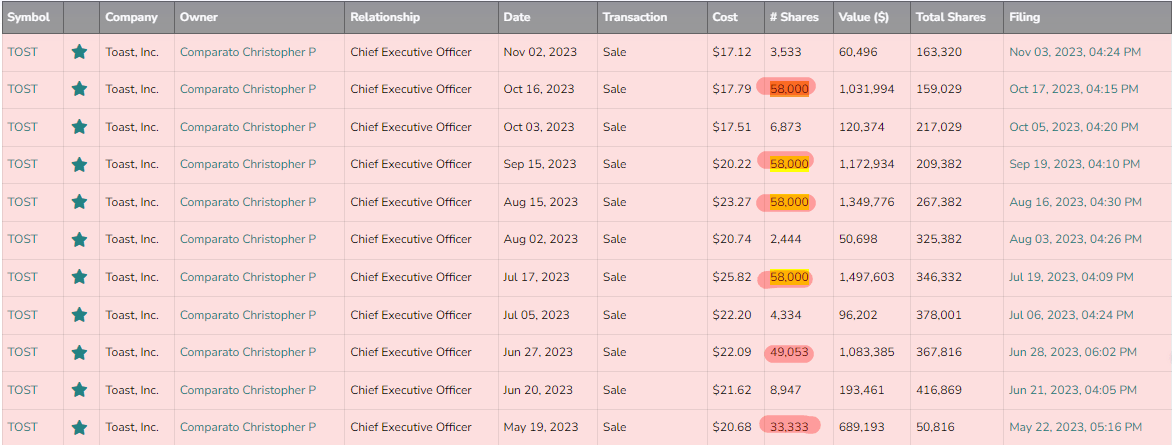
Task: Click the star icon in the May 19, 2023 row
Action: click(x=79, y=427)
